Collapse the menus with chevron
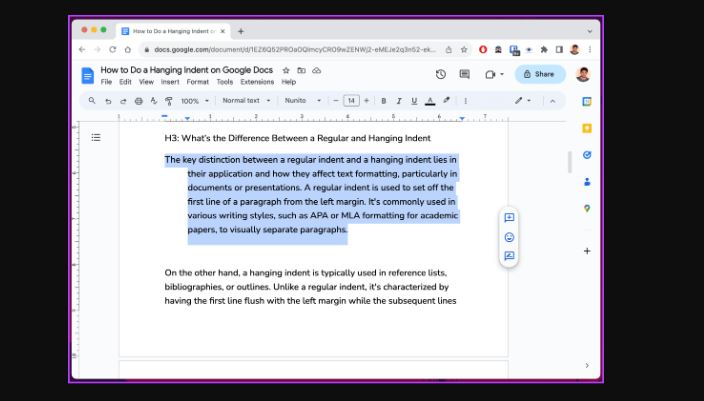Screen dimensions: 704x401 pyautogui.click(x=553, y=101)
